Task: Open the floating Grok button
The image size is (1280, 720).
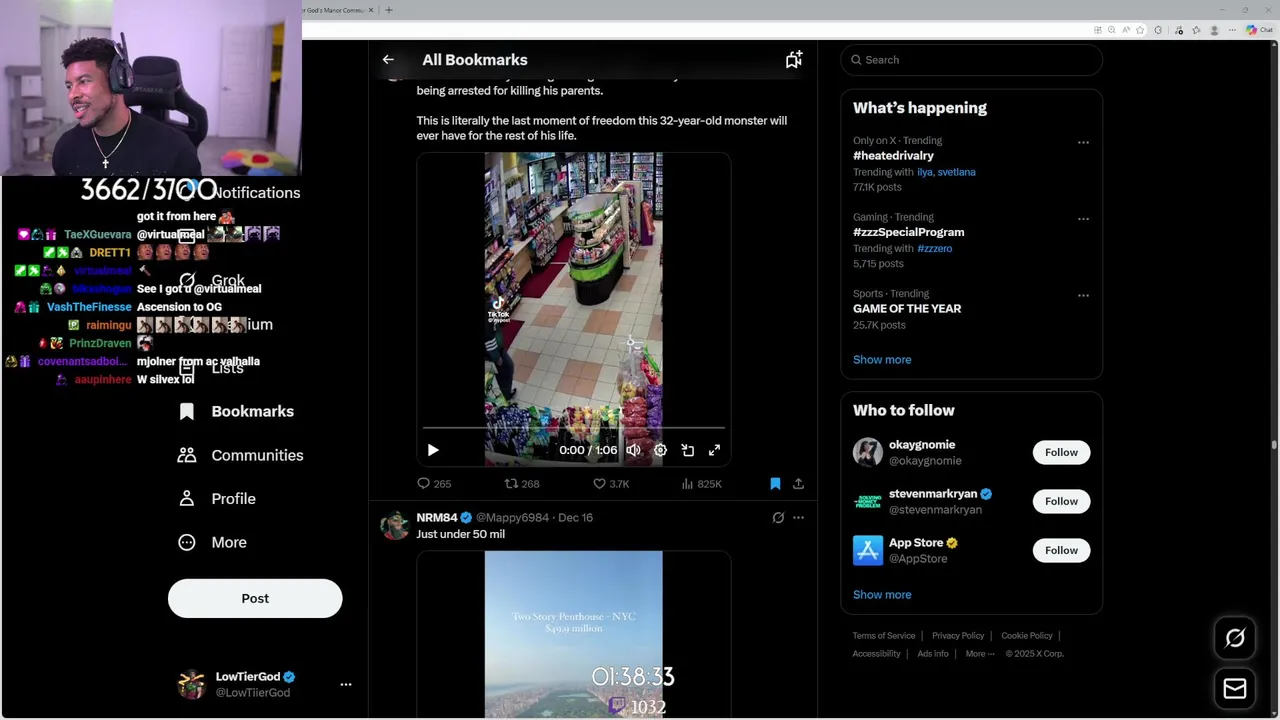Action: 1235,638
